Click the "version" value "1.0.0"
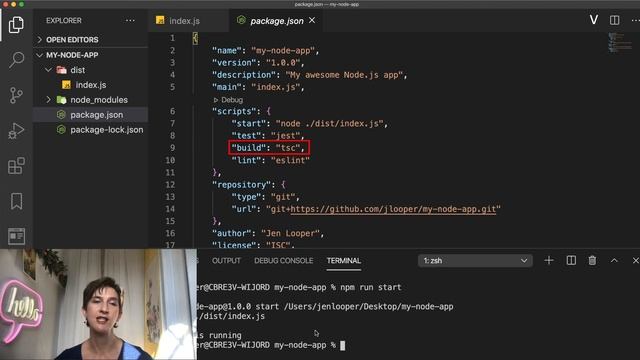640x360 pixels. click(x=283, y=63)
